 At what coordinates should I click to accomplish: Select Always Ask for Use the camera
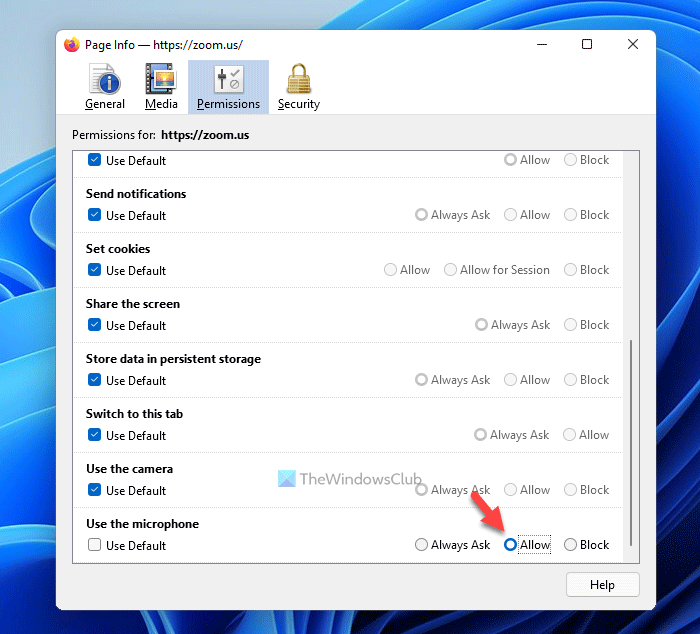tap(421, 490)
